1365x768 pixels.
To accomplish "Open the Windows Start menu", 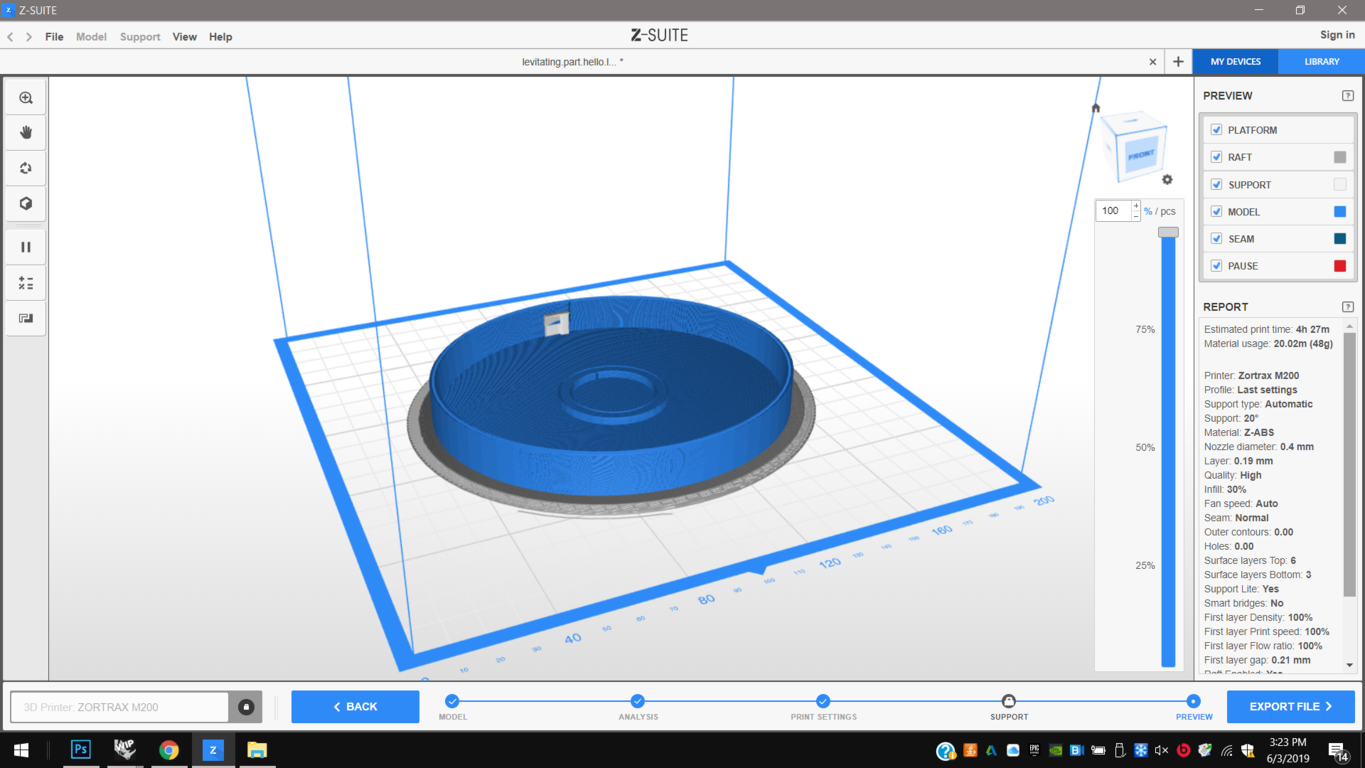I will (21, 750).
